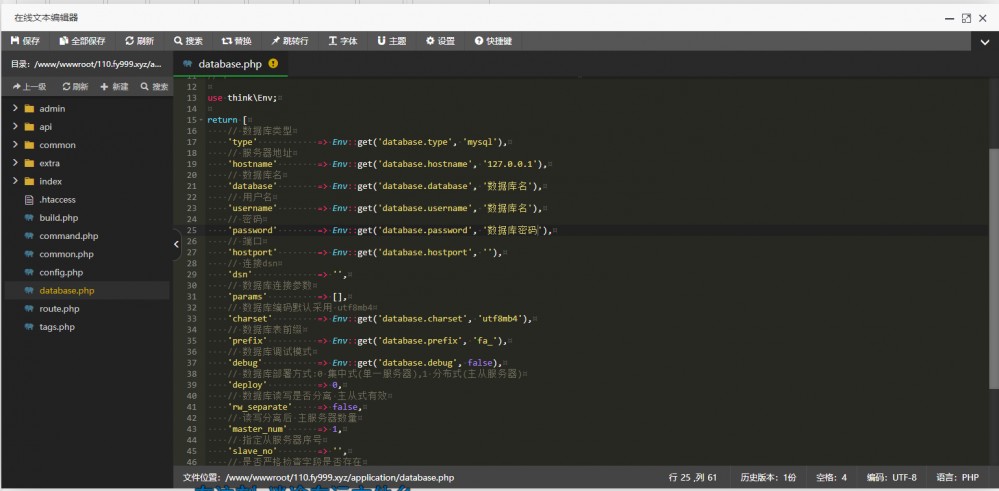Click 全部保存 save all button
Screen dimensions: 999x491
pyautogui.click(x=83, y=41)
